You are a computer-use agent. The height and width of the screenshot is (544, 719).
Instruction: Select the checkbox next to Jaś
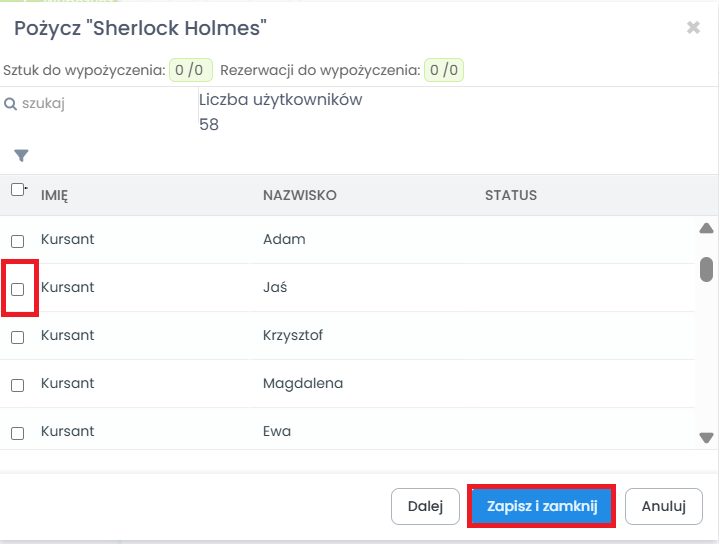17,289
